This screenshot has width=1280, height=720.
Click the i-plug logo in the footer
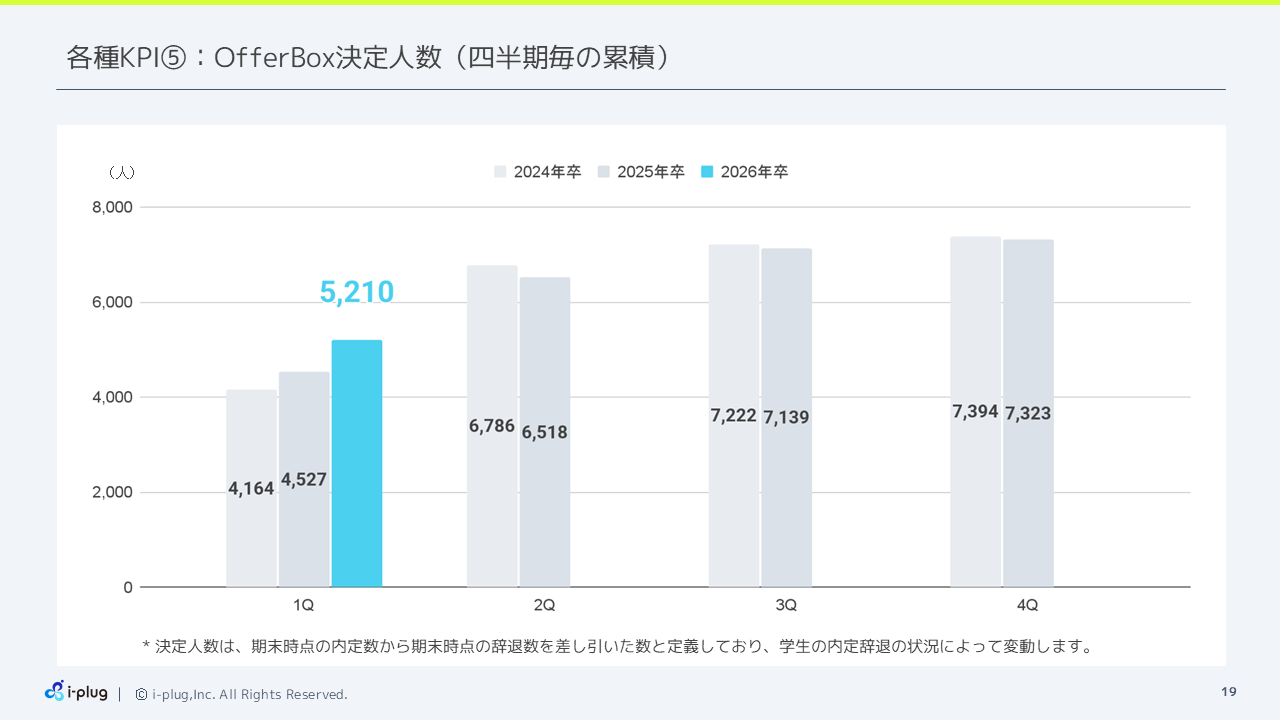[76, 691]
